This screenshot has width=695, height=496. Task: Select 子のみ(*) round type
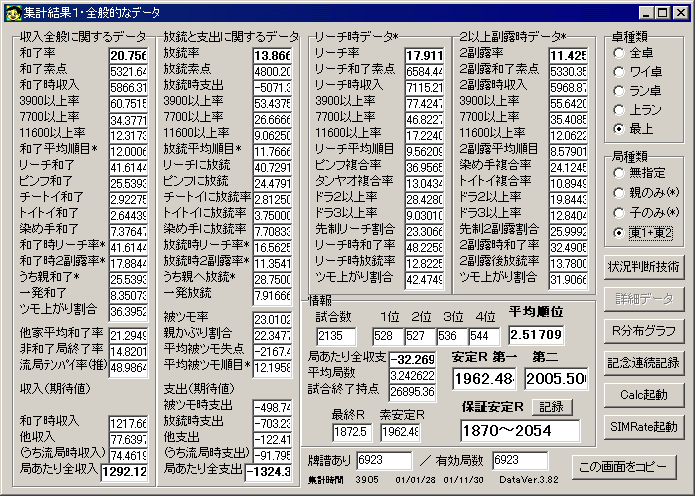[x=646, y=212]
